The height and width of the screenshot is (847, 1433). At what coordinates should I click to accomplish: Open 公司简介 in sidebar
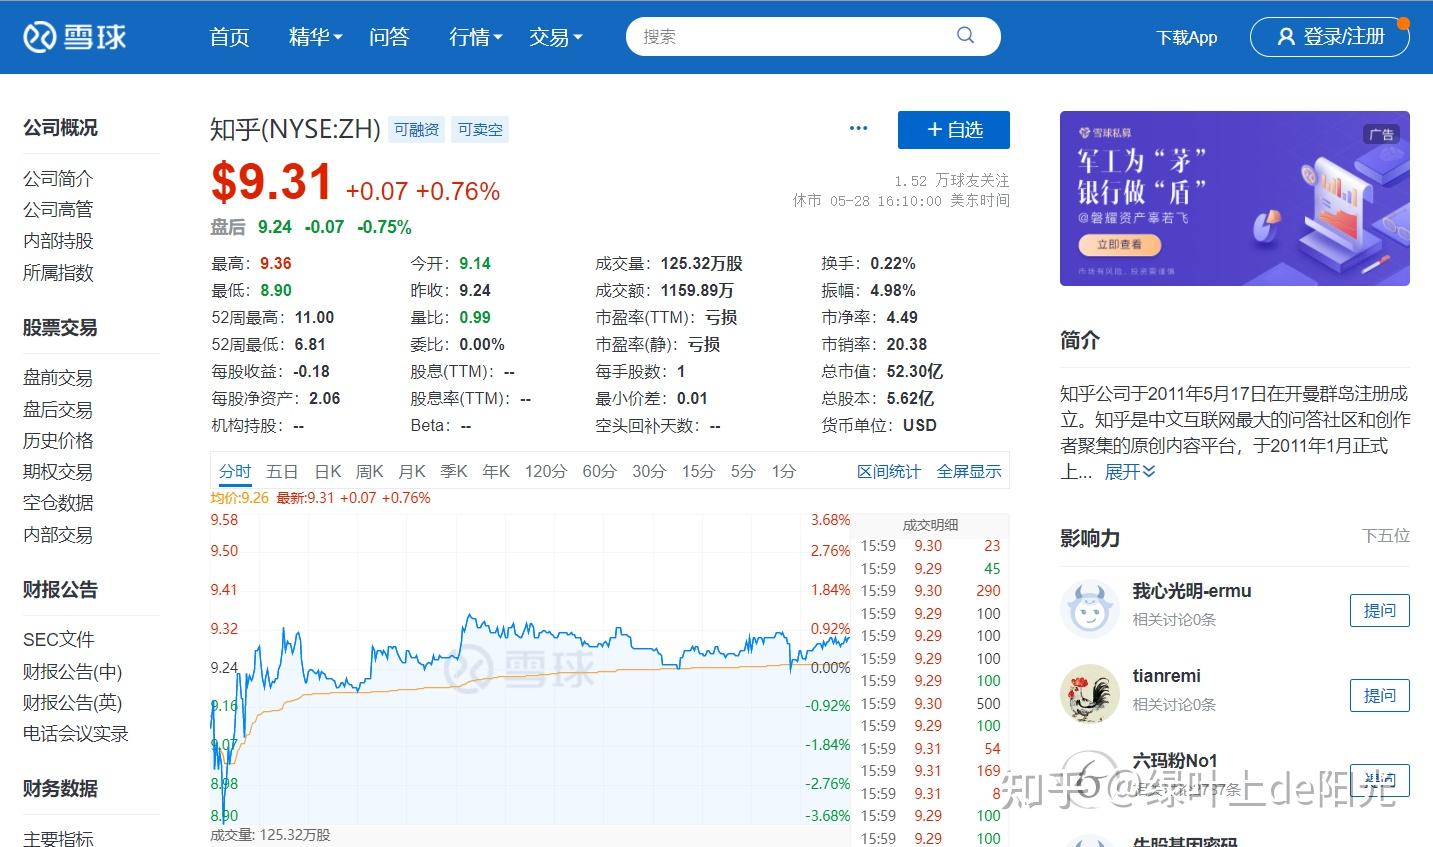(58, 179)
